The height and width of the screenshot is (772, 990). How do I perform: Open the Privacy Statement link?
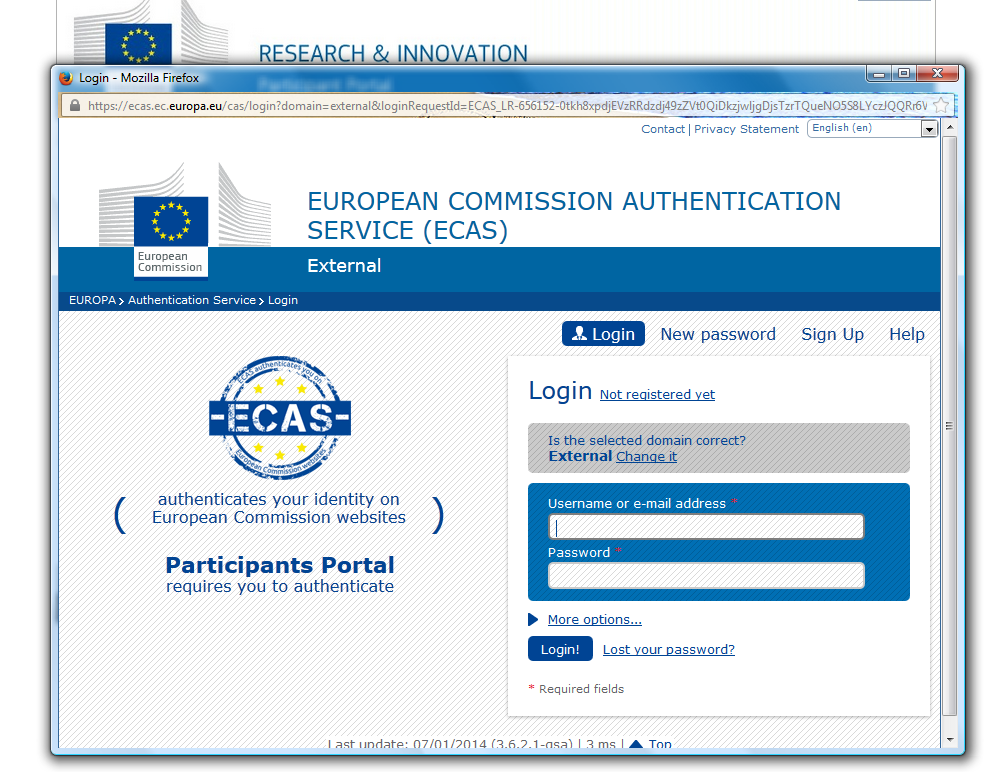[746, 129]
